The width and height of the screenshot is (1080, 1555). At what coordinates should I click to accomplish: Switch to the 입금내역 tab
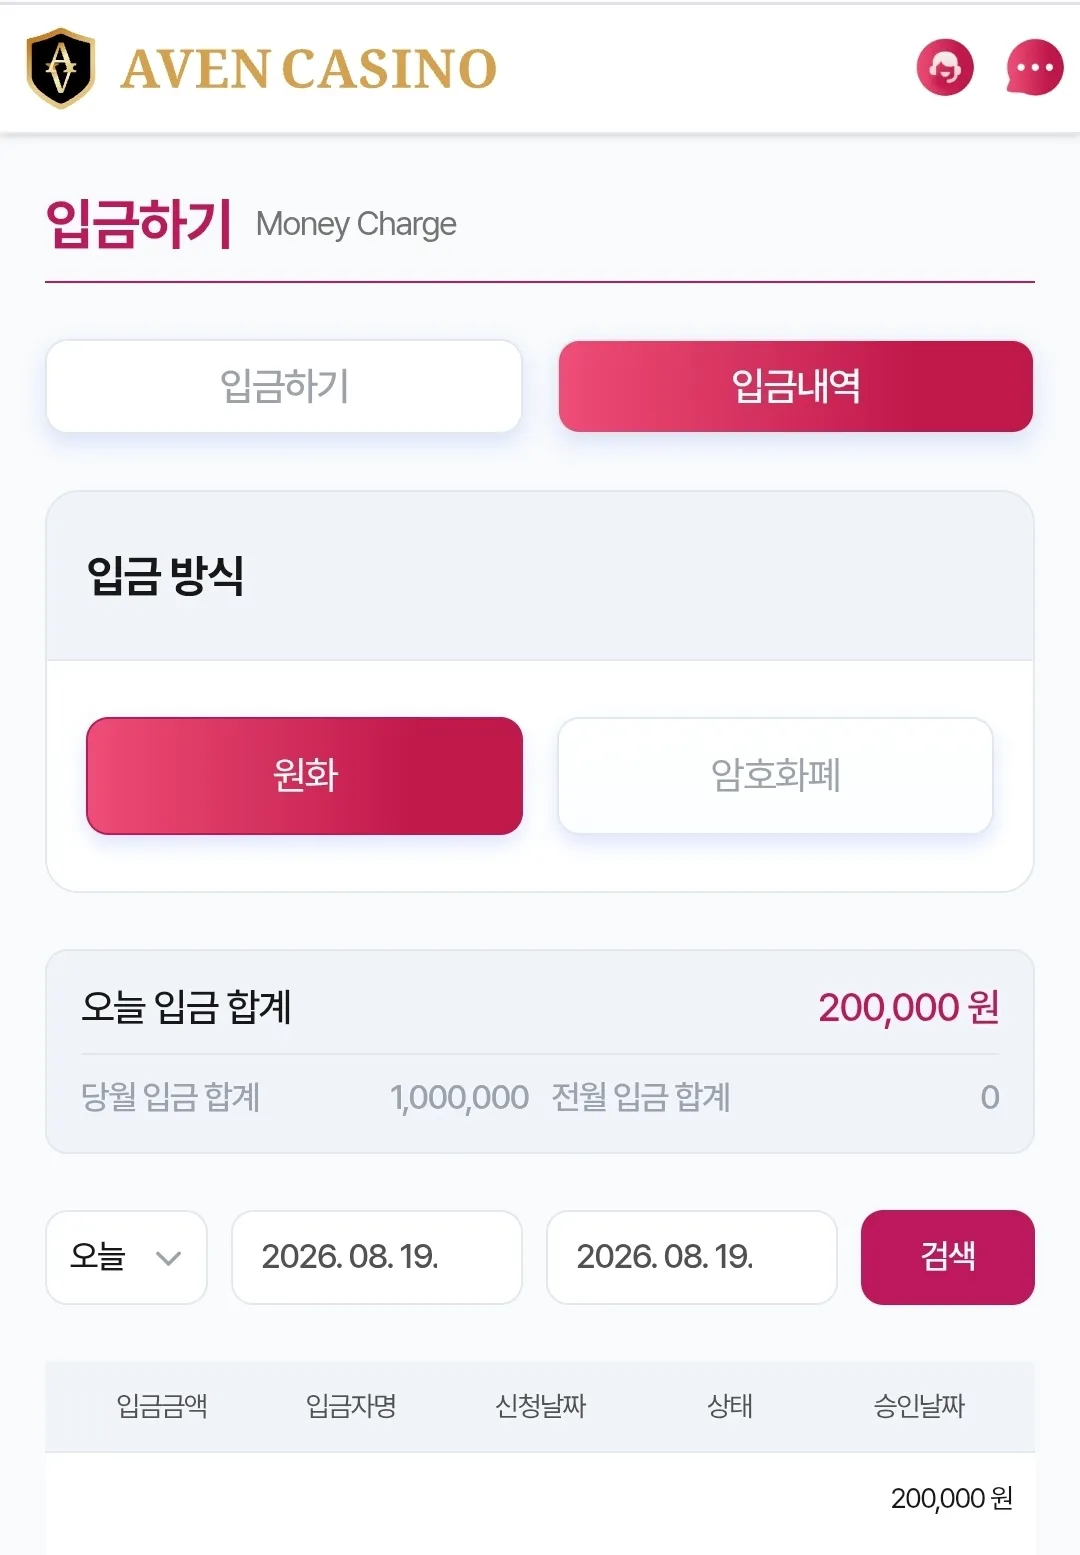tap(796, 386)
